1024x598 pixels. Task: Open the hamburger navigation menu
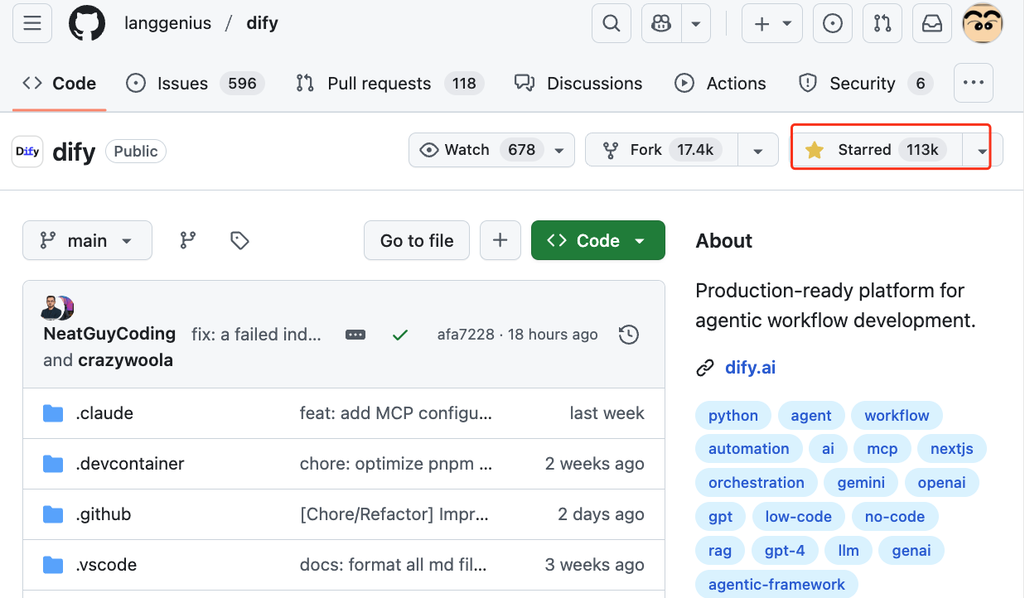[32, 24]
